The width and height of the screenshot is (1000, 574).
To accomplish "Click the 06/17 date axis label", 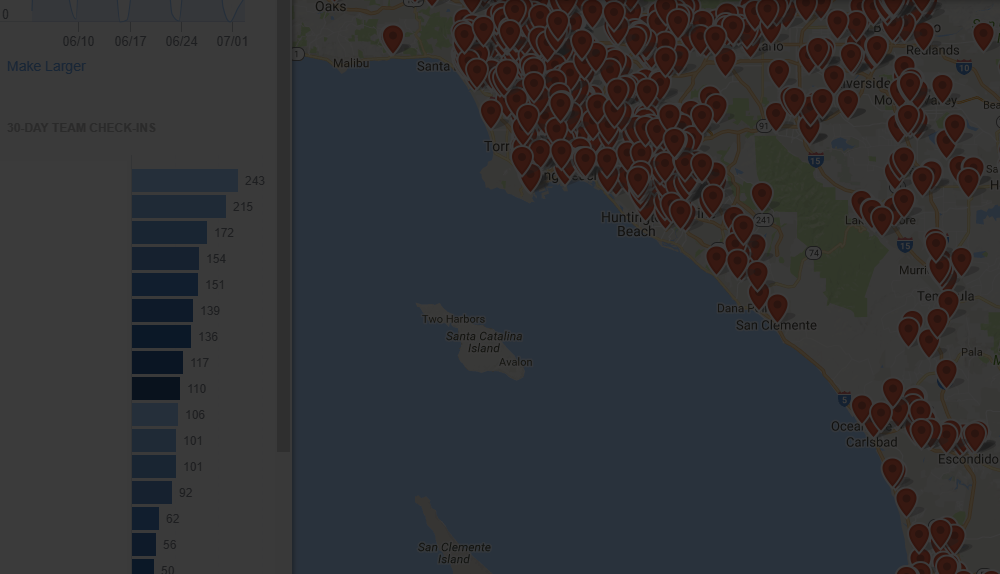I will point(130,41).
